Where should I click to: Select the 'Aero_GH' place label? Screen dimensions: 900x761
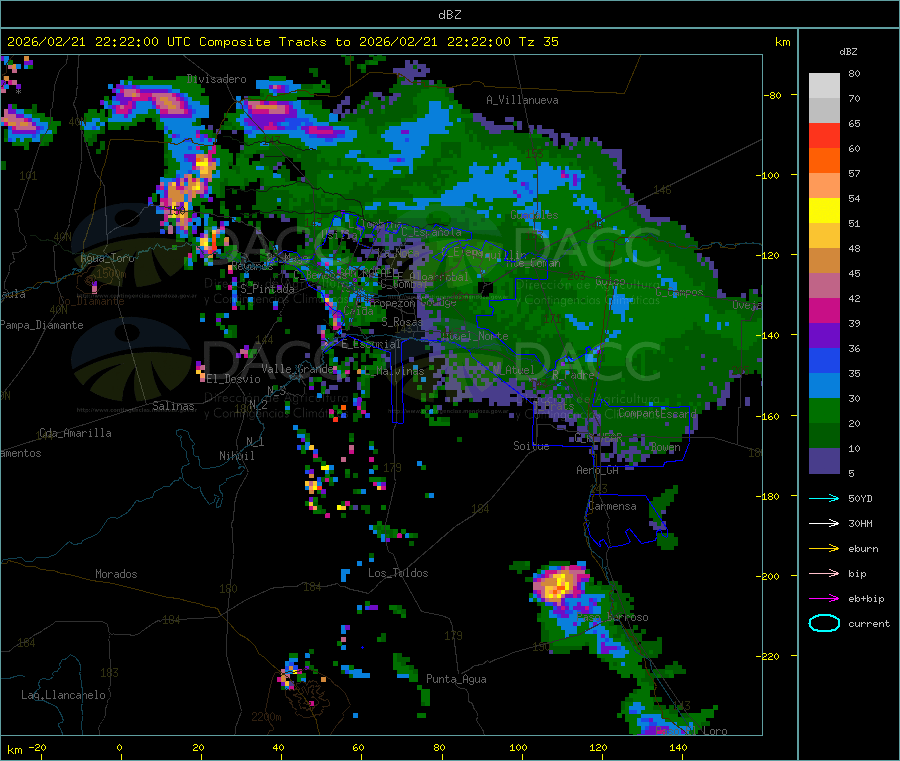click(x=598, y=470)
